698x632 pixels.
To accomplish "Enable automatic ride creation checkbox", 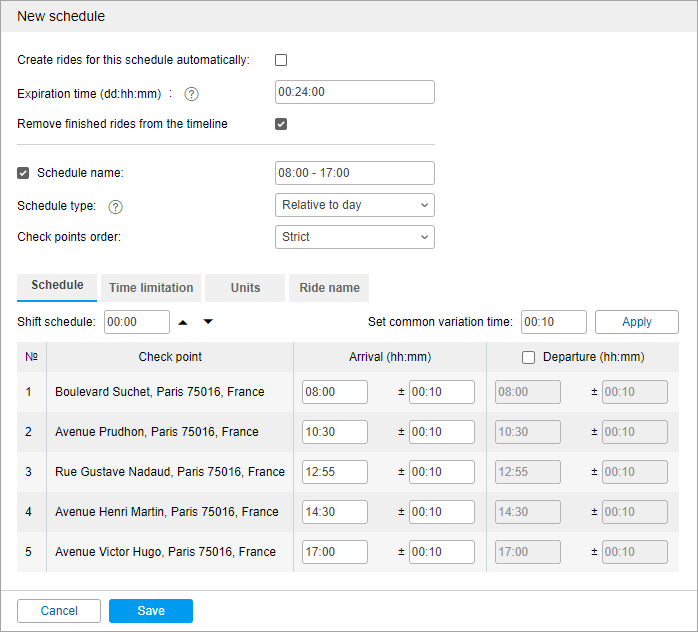I will 281,60.
